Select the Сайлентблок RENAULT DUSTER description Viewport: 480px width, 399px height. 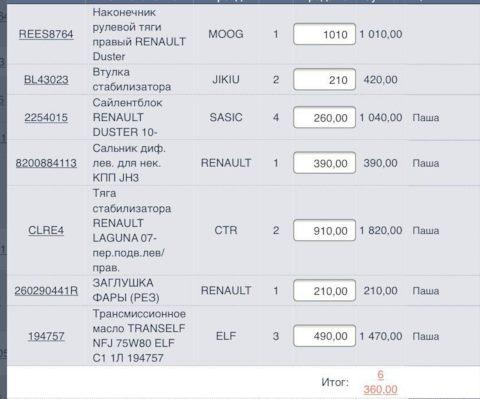pyautogui.click(x=127, y=117)
